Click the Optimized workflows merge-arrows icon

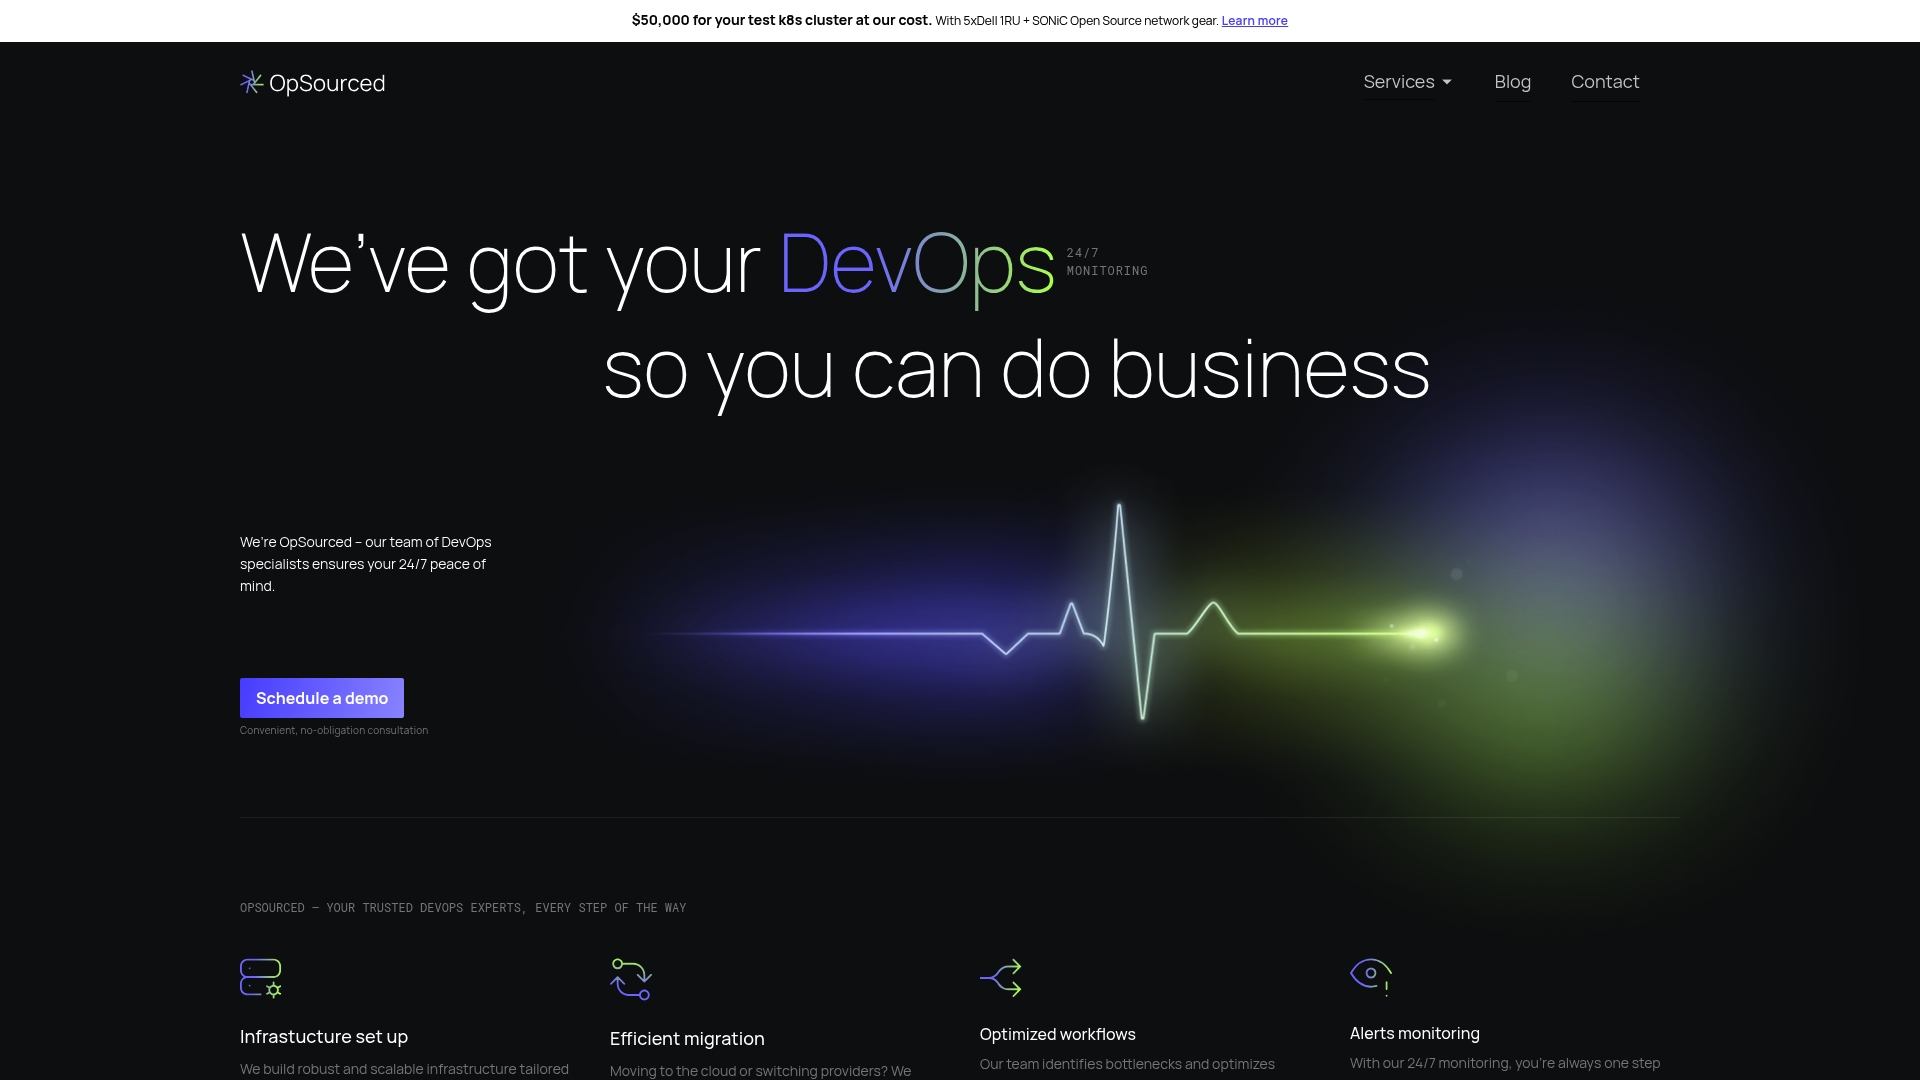[x=1001, y=978]
